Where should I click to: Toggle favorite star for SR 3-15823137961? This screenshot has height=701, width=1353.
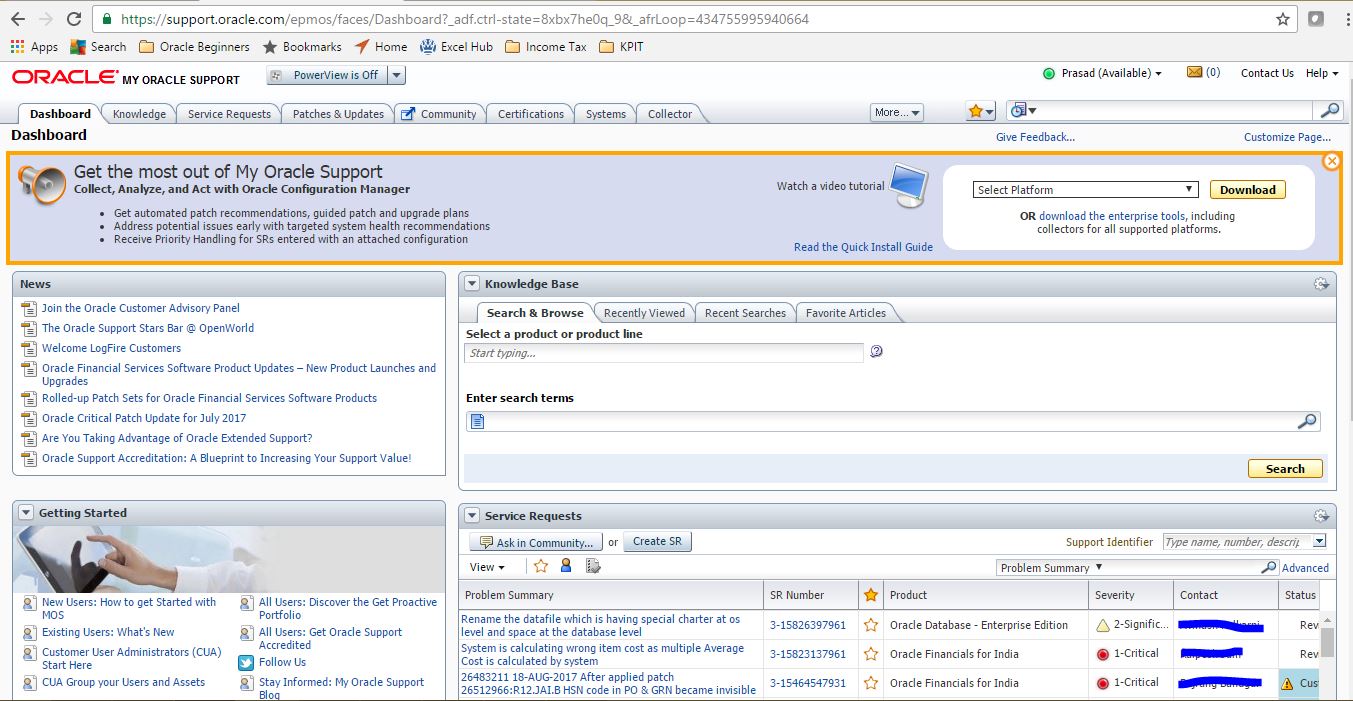pyautogui.click(x=871, y=654)
